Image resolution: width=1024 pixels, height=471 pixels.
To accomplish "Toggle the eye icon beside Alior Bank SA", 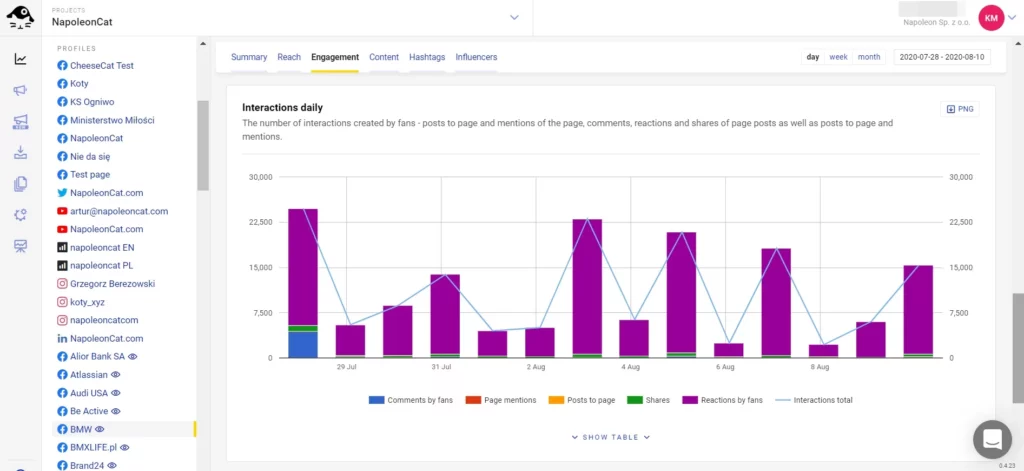I will coord(133,356).
